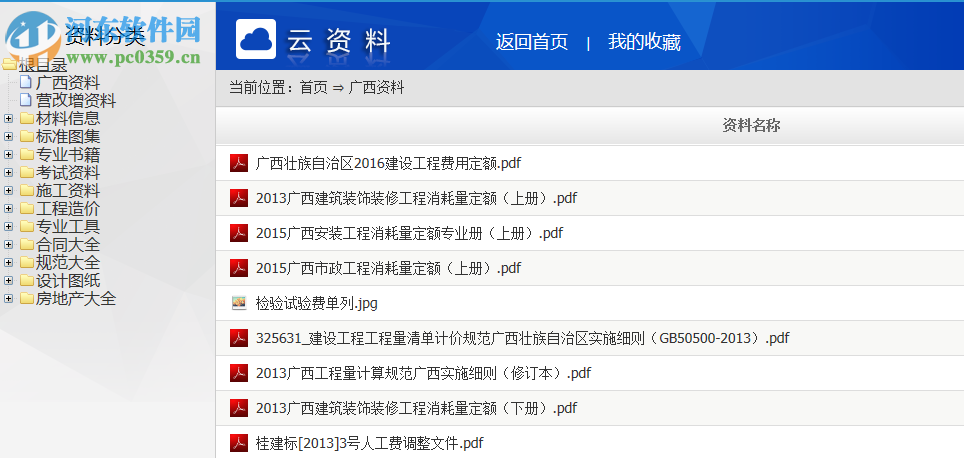The image size is (964, 458).
Task: Expand the 设计图纸 tree node
Action: click(9, 281)
